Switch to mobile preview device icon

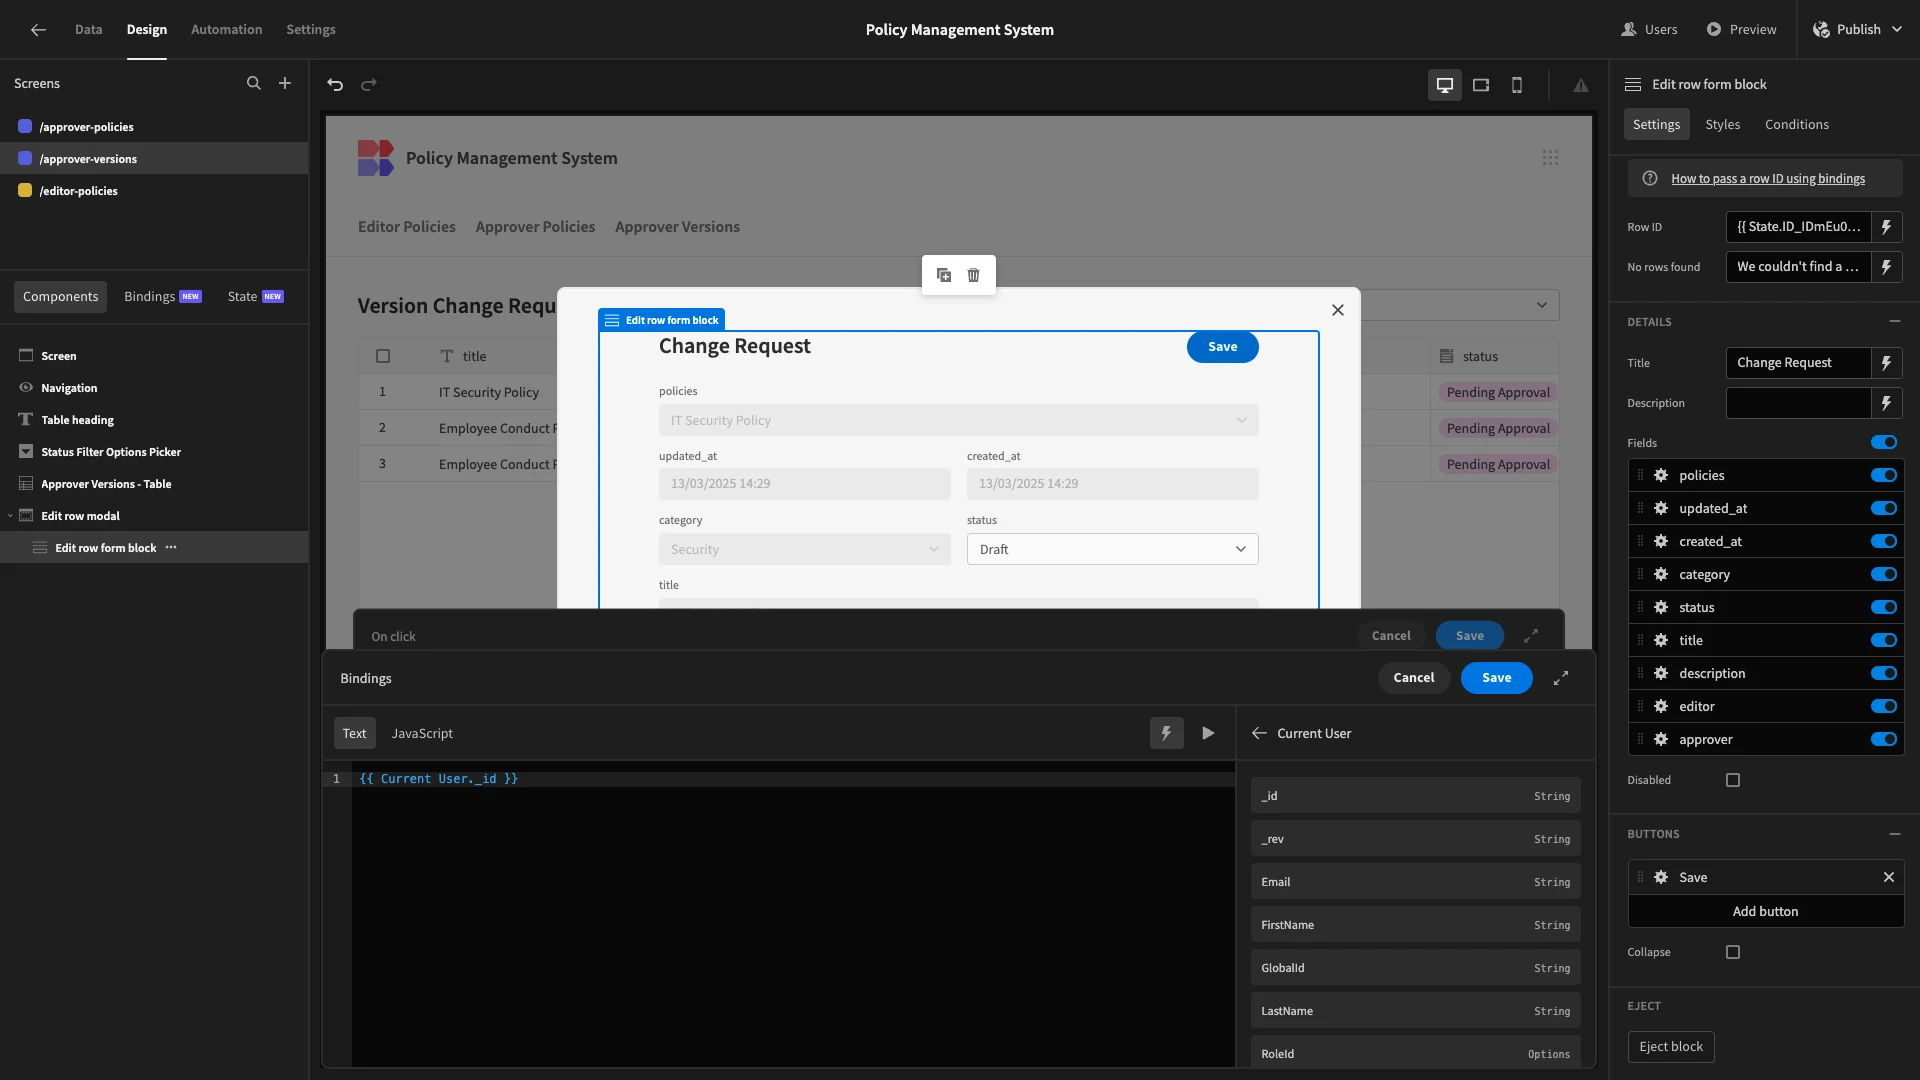1517,85
